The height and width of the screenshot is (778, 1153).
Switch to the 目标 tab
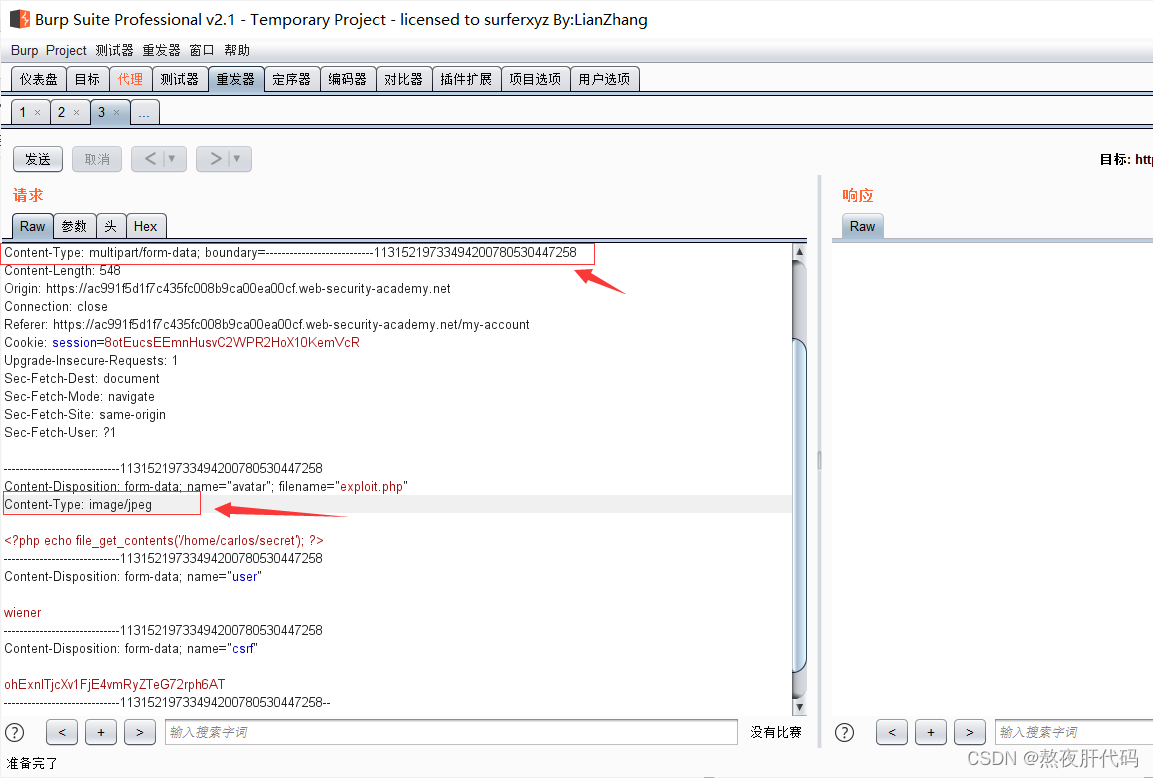tap(88, 79)
